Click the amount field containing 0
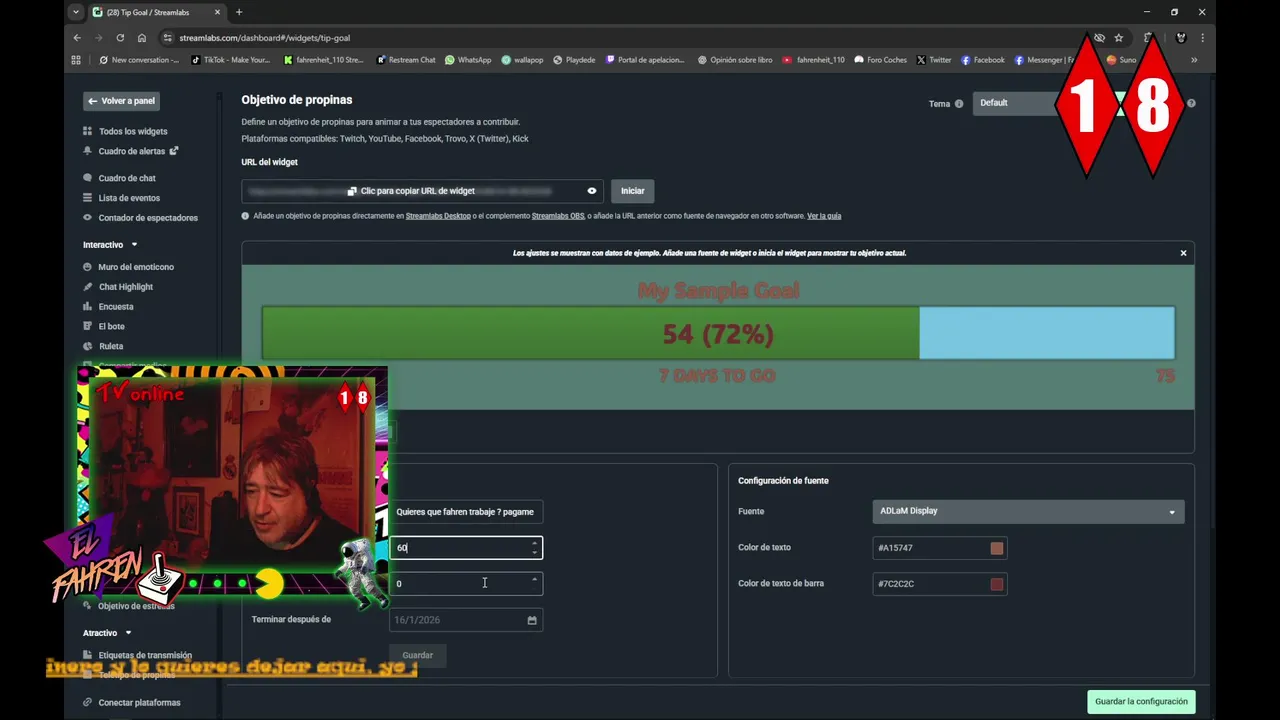The image size is (1280, 720). pos(466,584)
